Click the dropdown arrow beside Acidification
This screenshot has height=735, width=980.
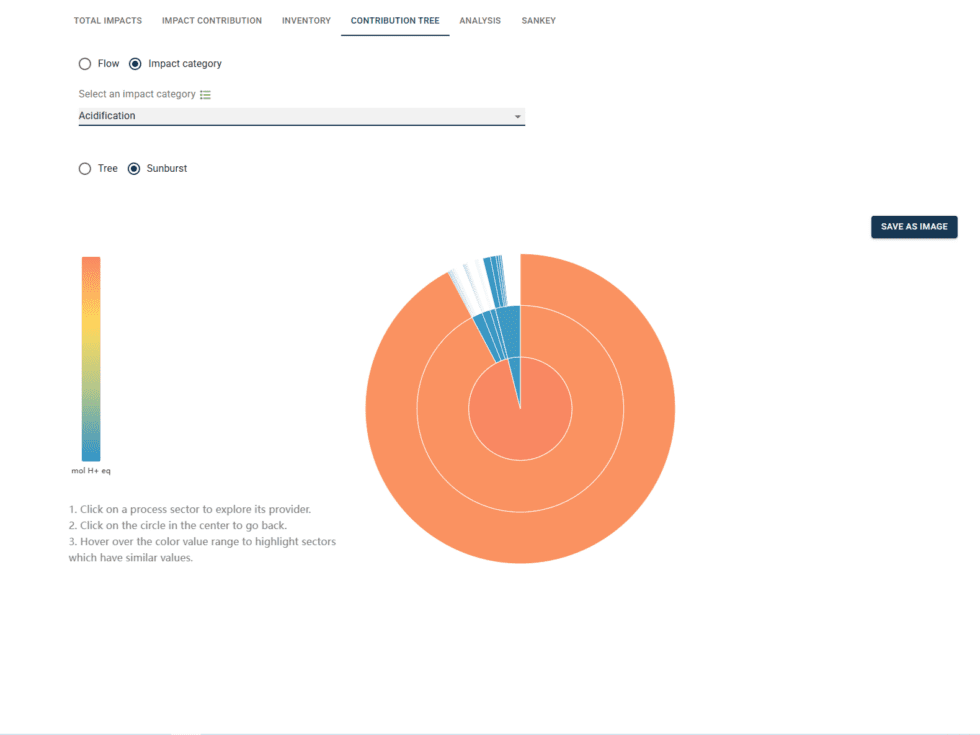pos(517,117)
